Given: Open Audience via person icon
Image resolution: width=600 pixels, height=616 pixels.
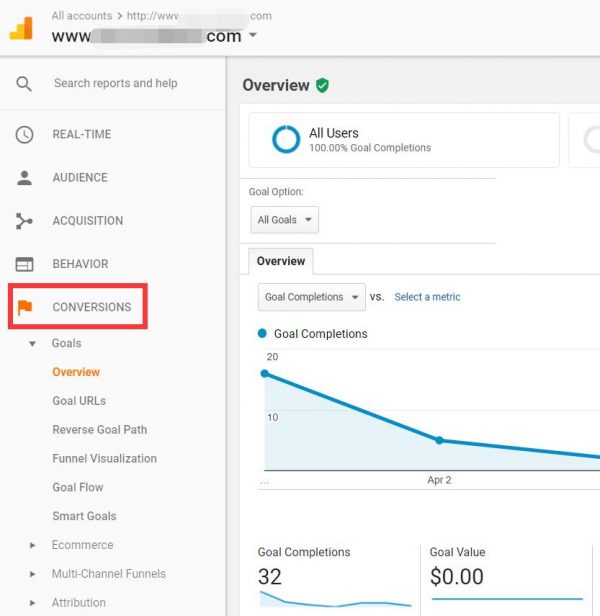Looking at the screenshot, I should pyautogui.click(x=24, y=178).
